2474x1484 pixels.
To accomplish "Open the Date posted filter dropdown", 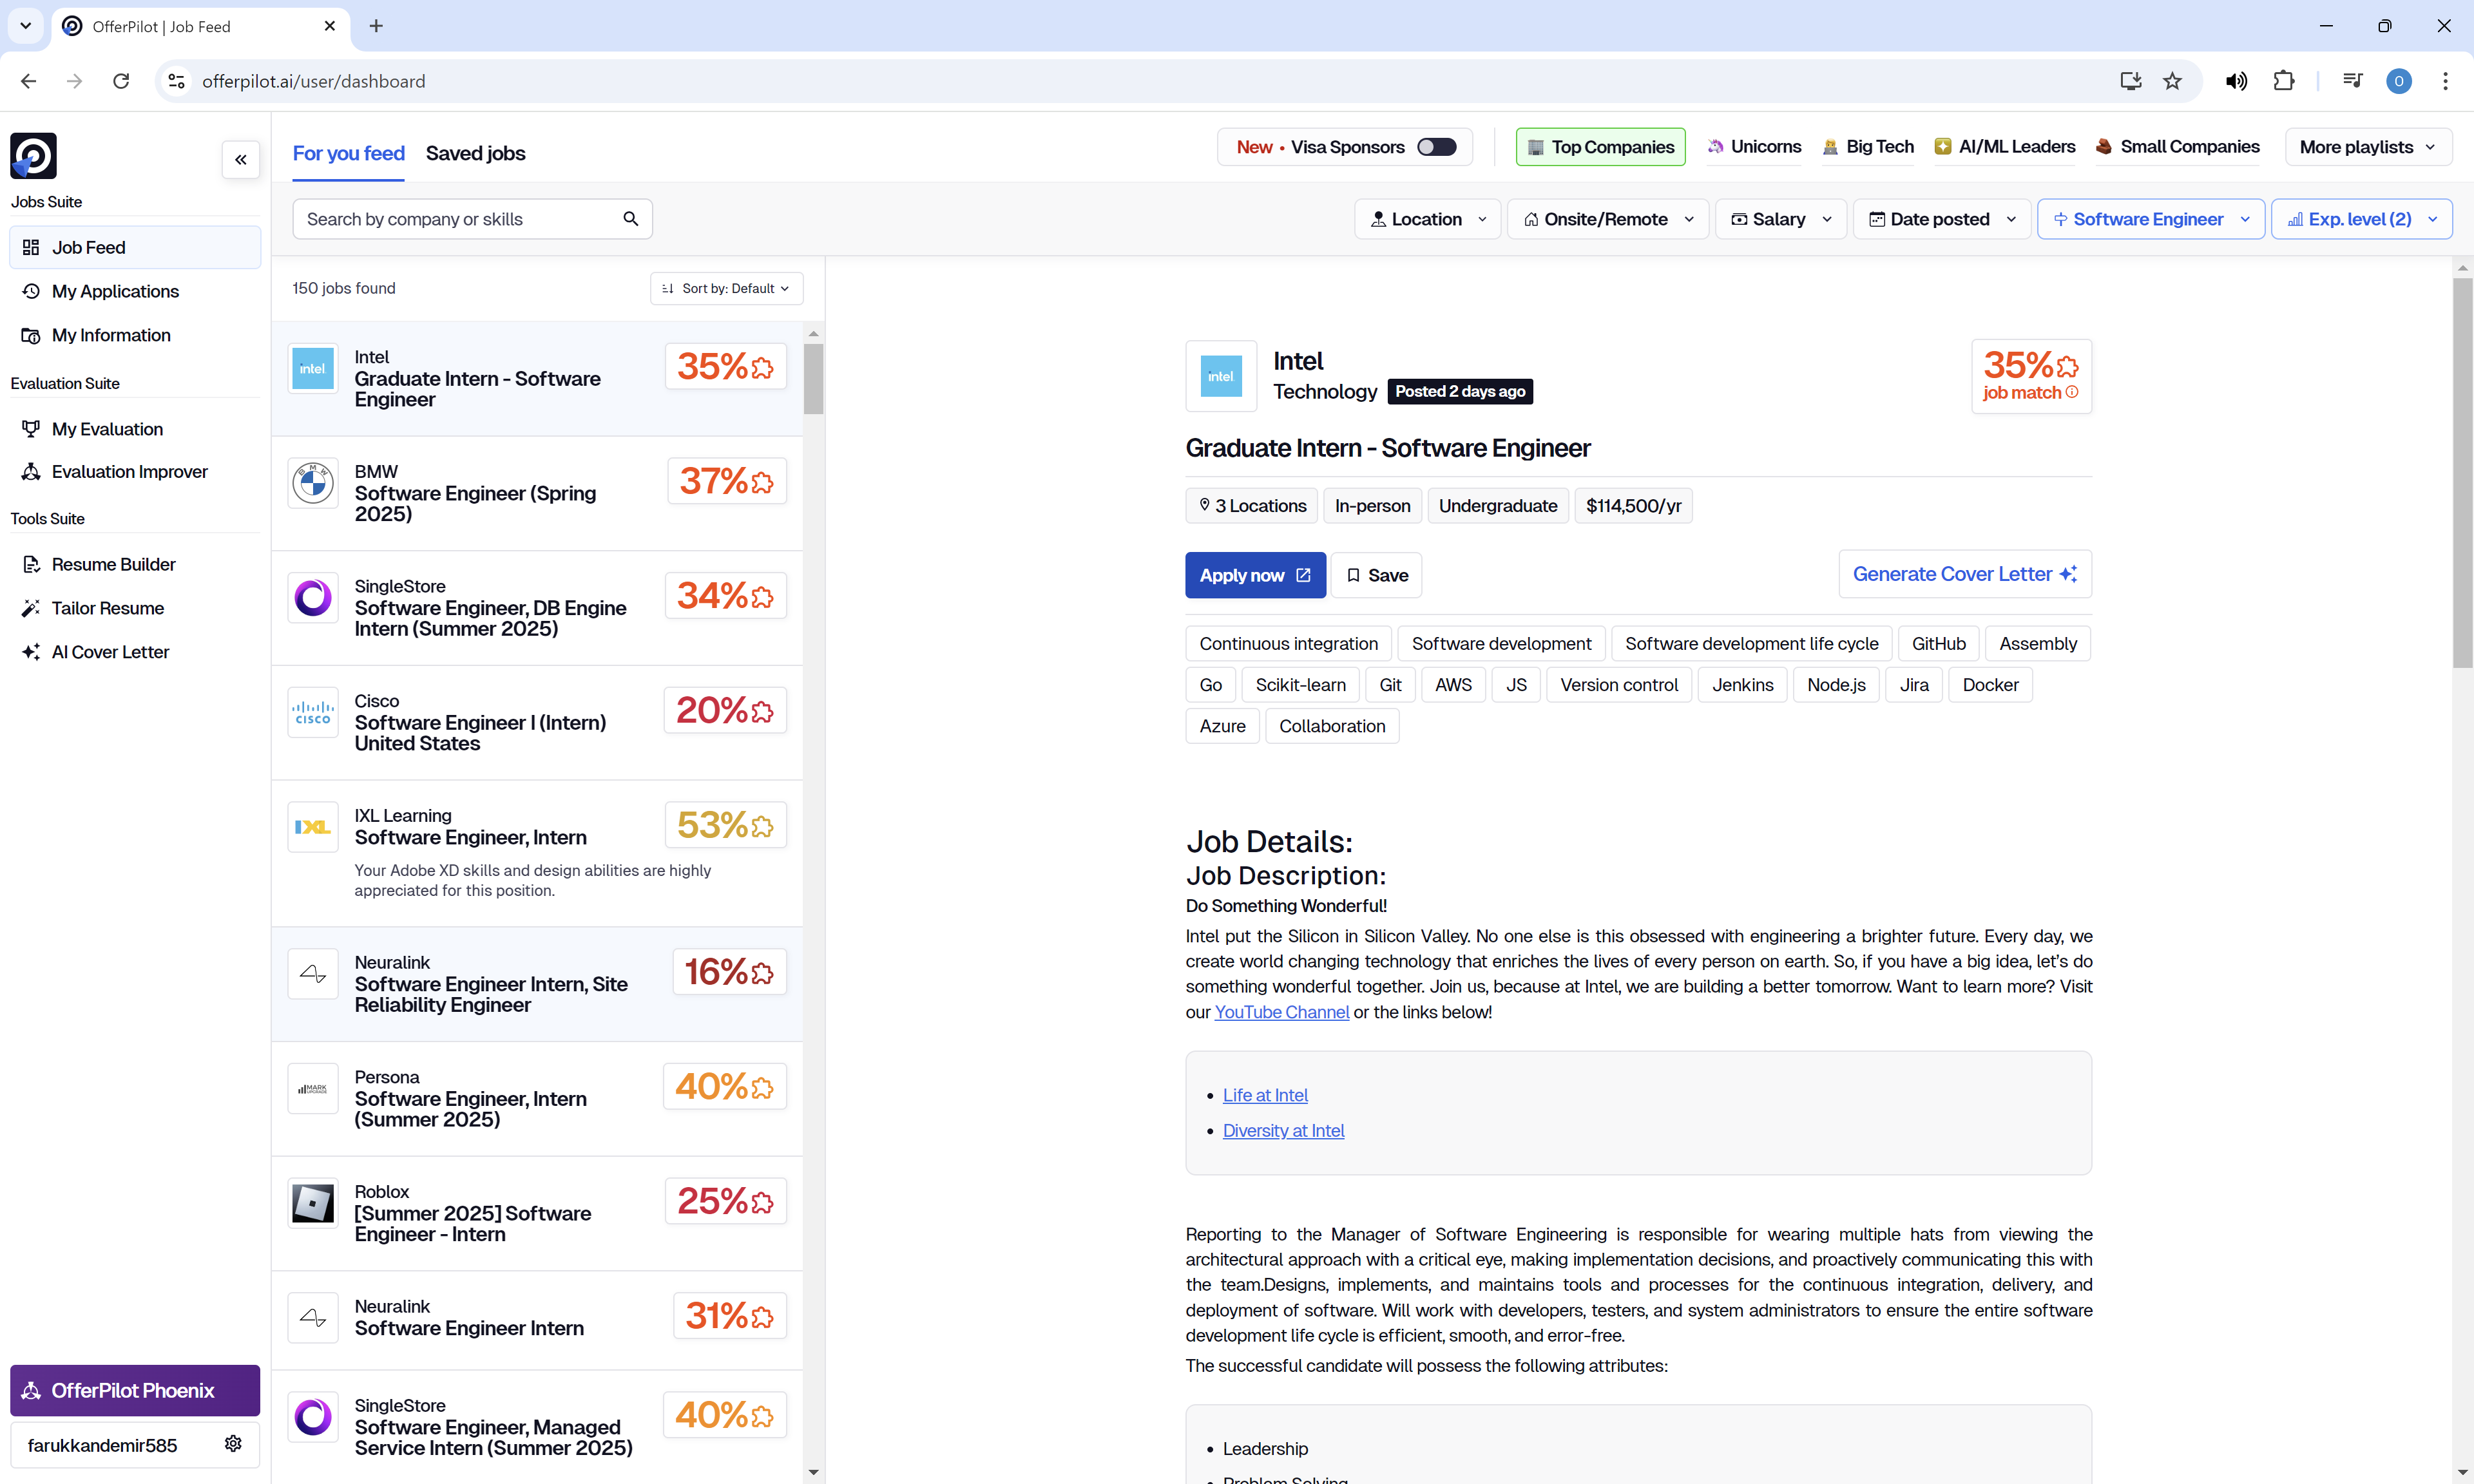I will click(1942, 219).
